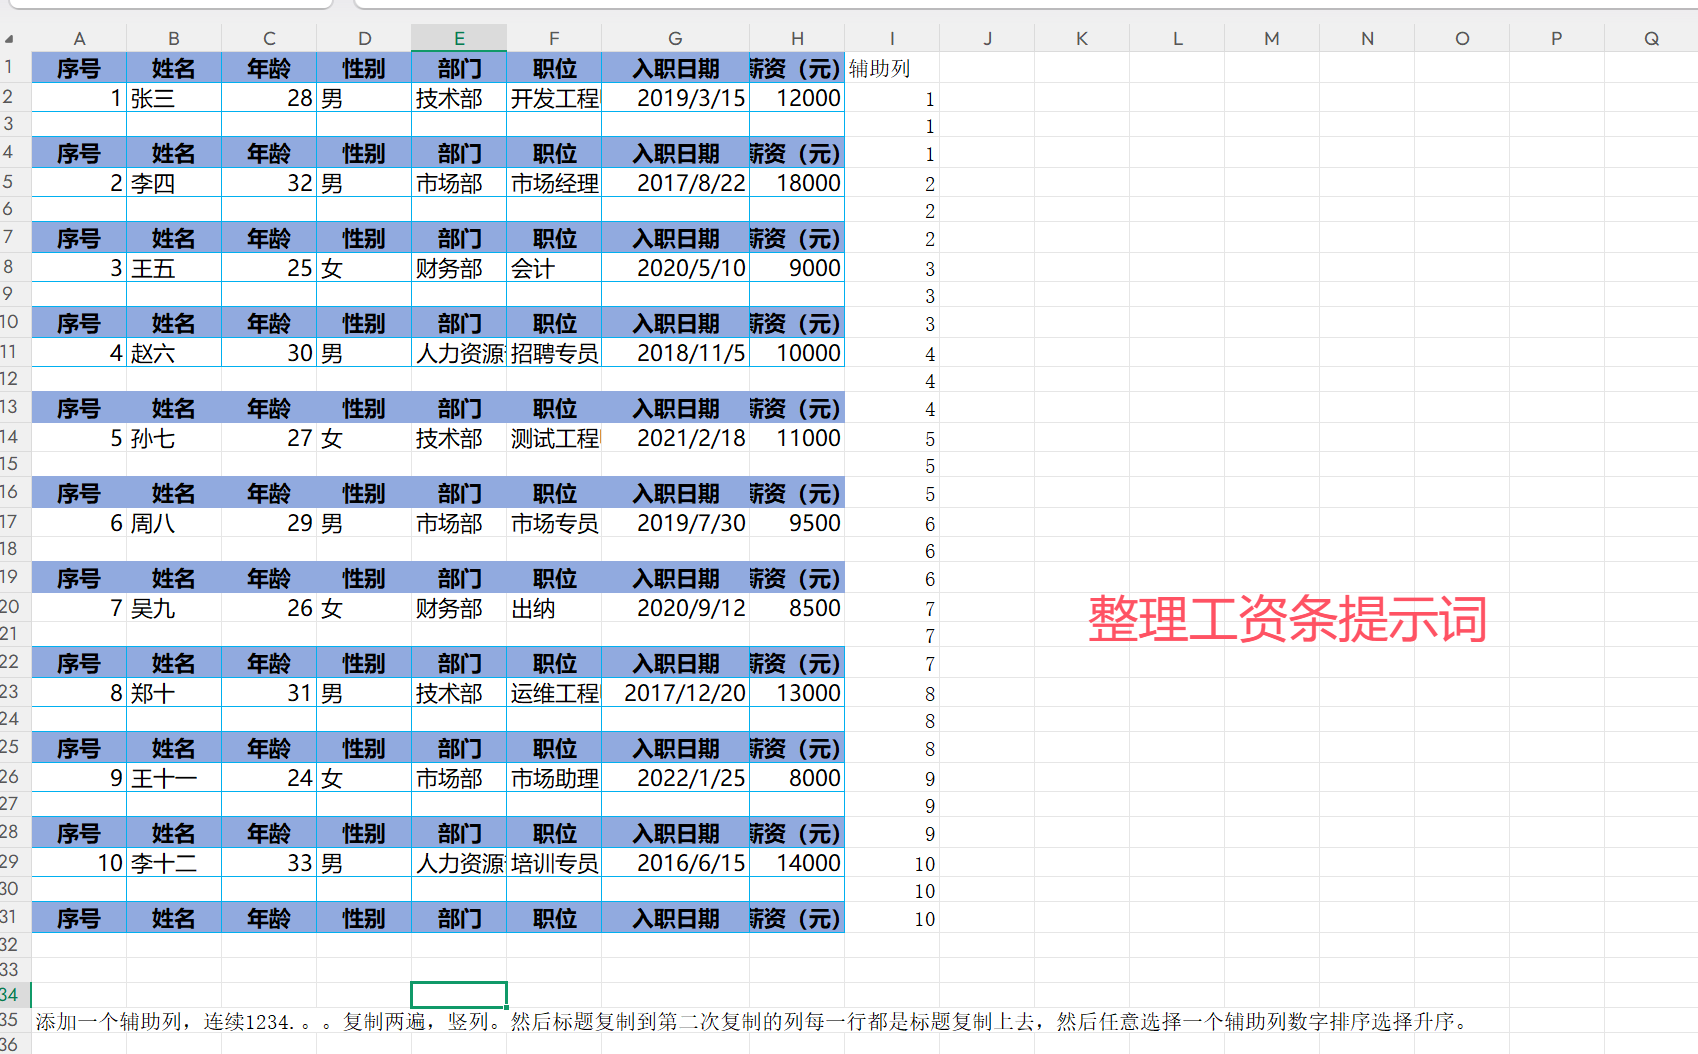Click date cell 2017/8/22

tap(675, 183)
